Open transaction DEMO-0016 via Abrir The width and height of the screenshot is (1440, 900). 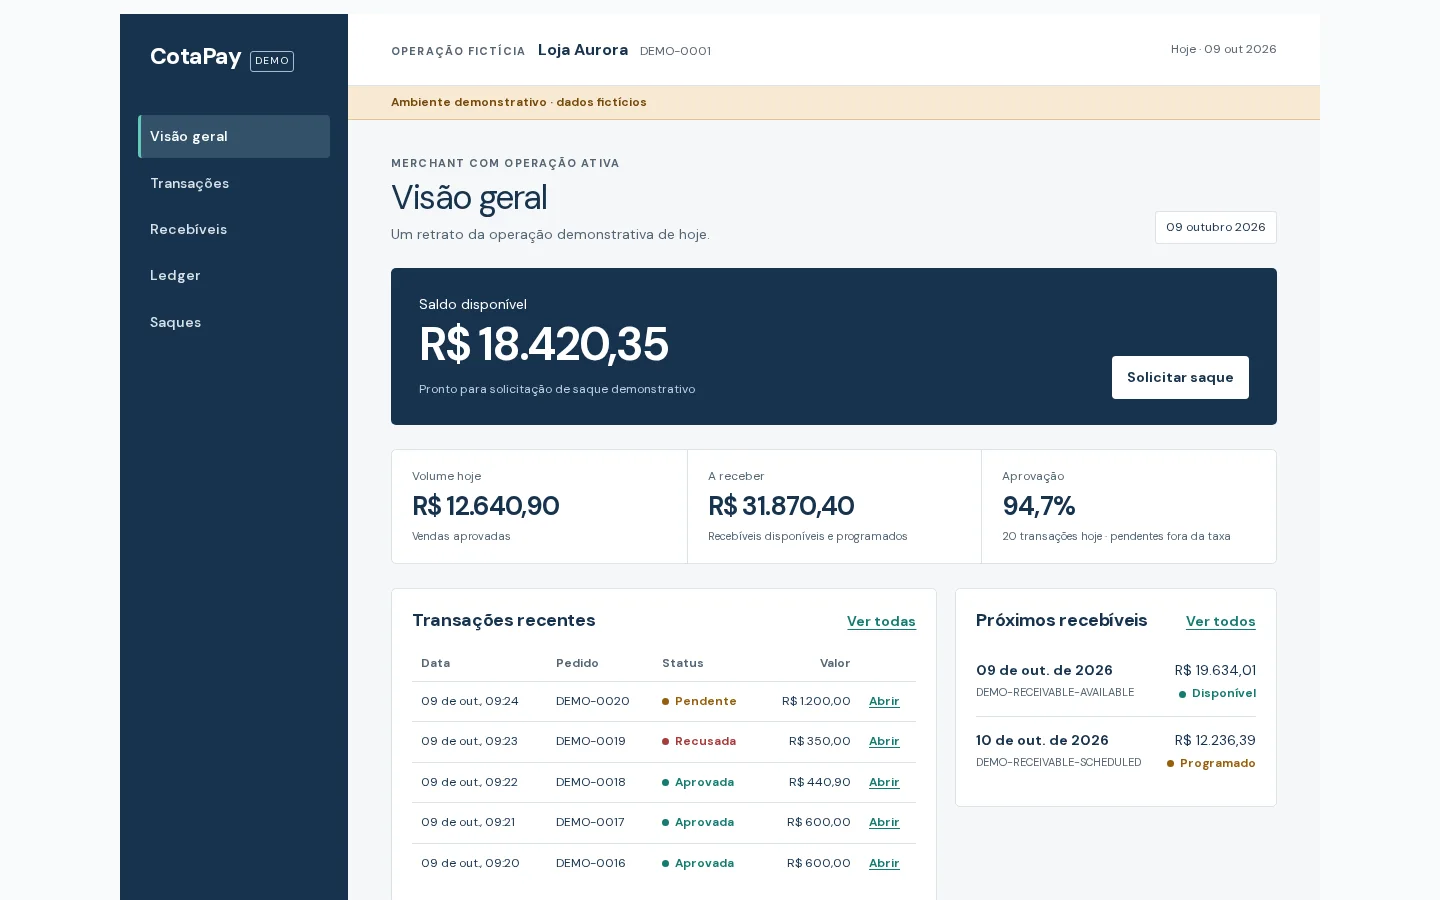click(884, 863)
